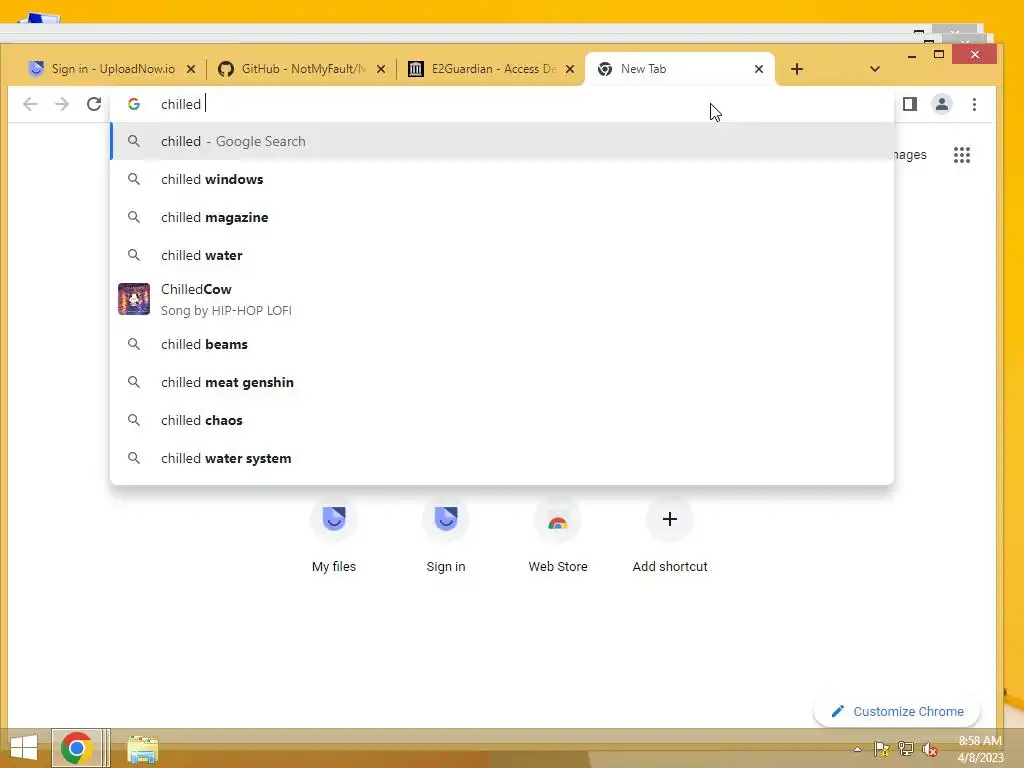
Task: Choose 'chilled magazine' suggestion
Action: pyautogui.click(x=502, y=217)
